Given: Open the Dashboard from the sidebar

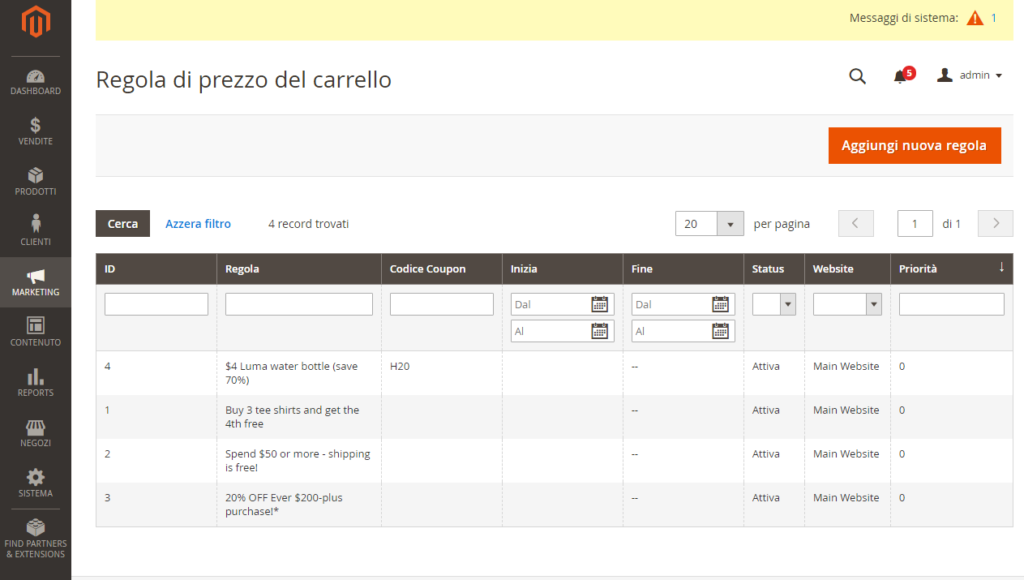Looking at the screenshot, I should 35,82.
